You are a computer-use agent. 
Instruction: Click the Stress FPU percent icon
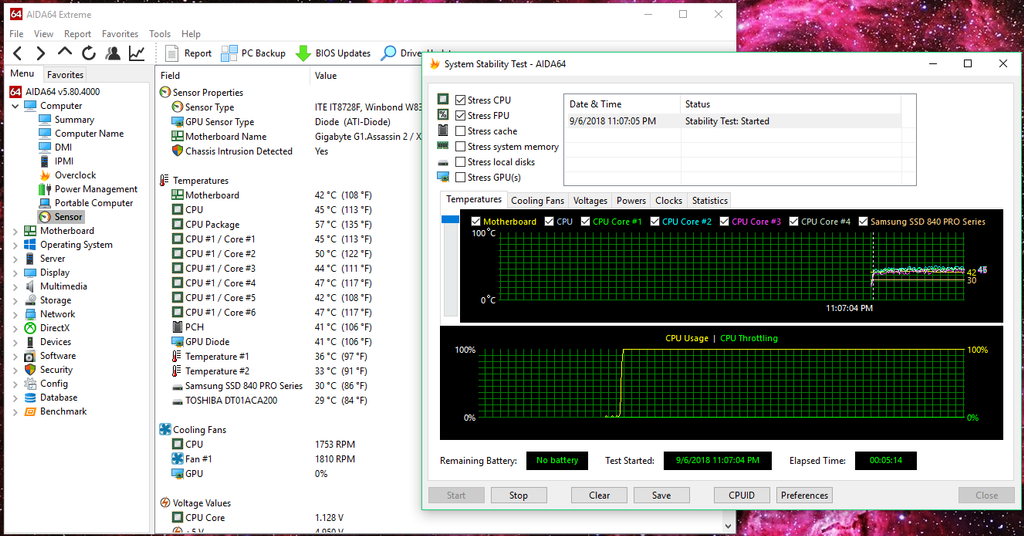pyautogui.click(x=443, y=115)
